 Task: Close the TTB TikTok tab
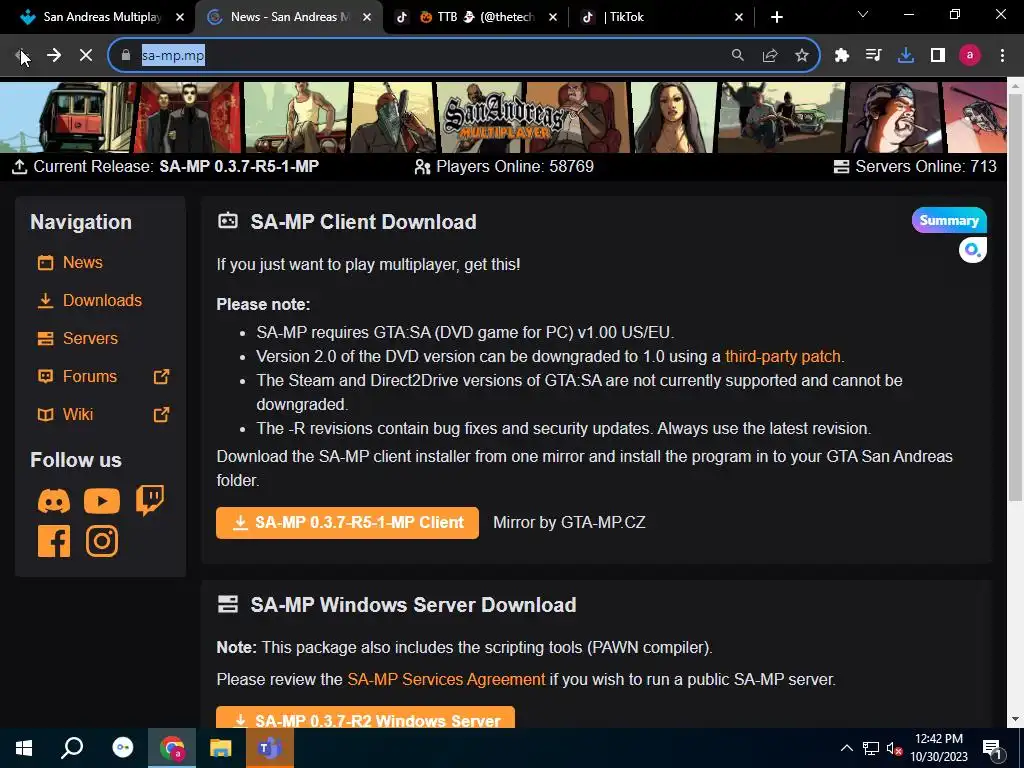tap(553, 17)
